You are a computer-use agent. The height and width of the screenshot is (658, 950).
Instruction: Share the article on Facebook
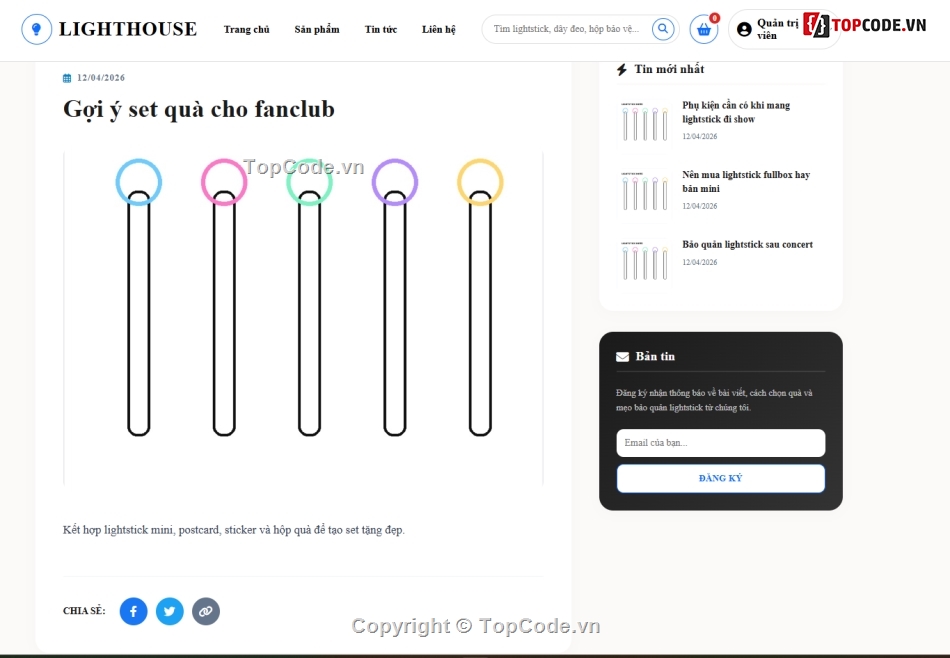(133, 611)
